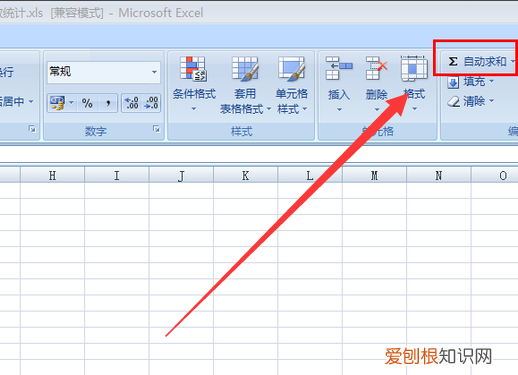Expand the Clear (清除) dropdown
Screen dimensions: 518x375
tap(492, 100)
